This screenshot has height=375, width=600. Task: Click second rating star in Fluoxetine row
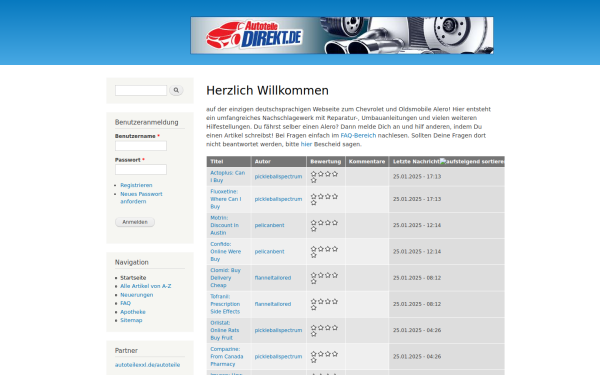click(x=321, y=196)
